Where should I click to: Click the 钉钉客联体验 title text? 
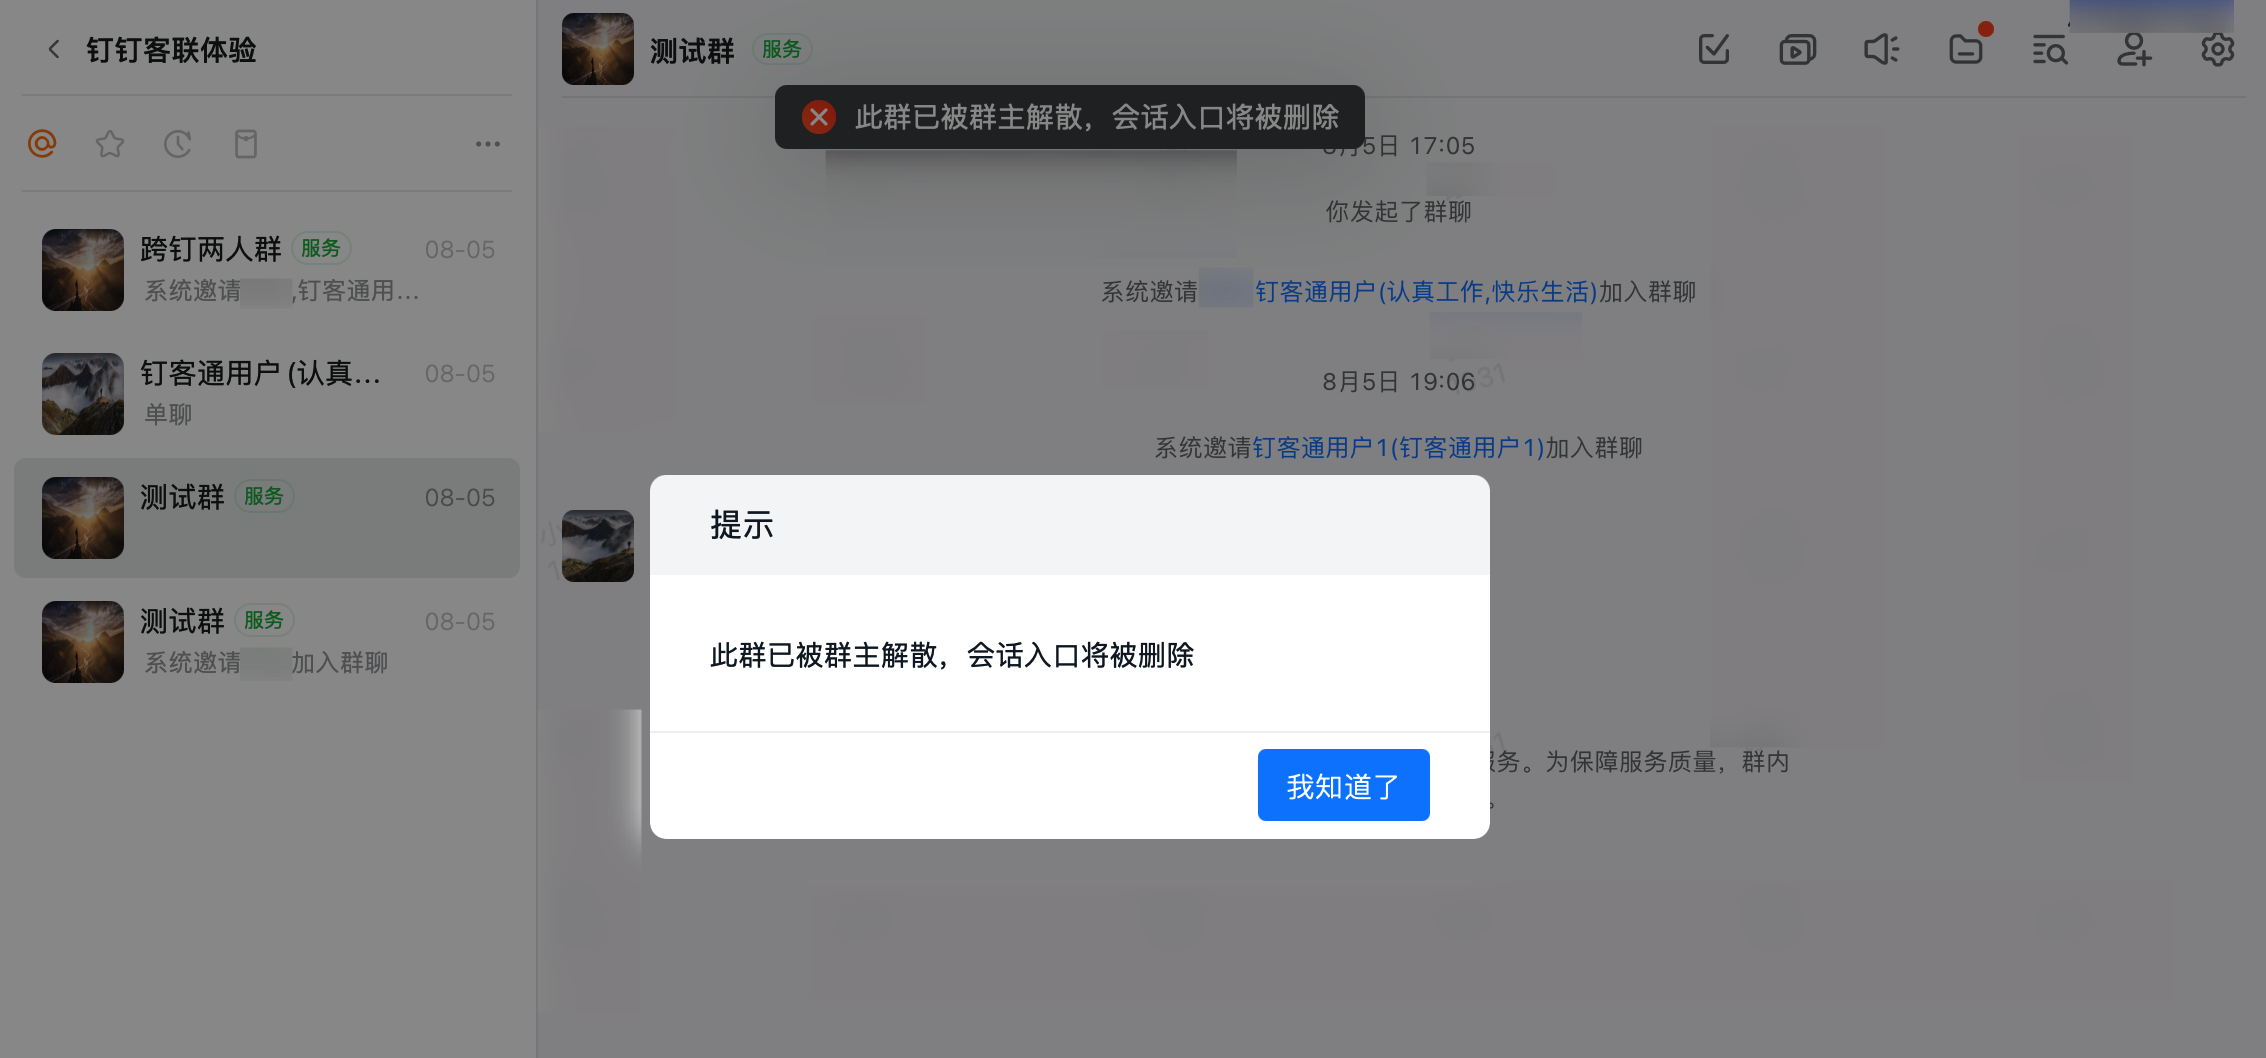tap(171, 50)
